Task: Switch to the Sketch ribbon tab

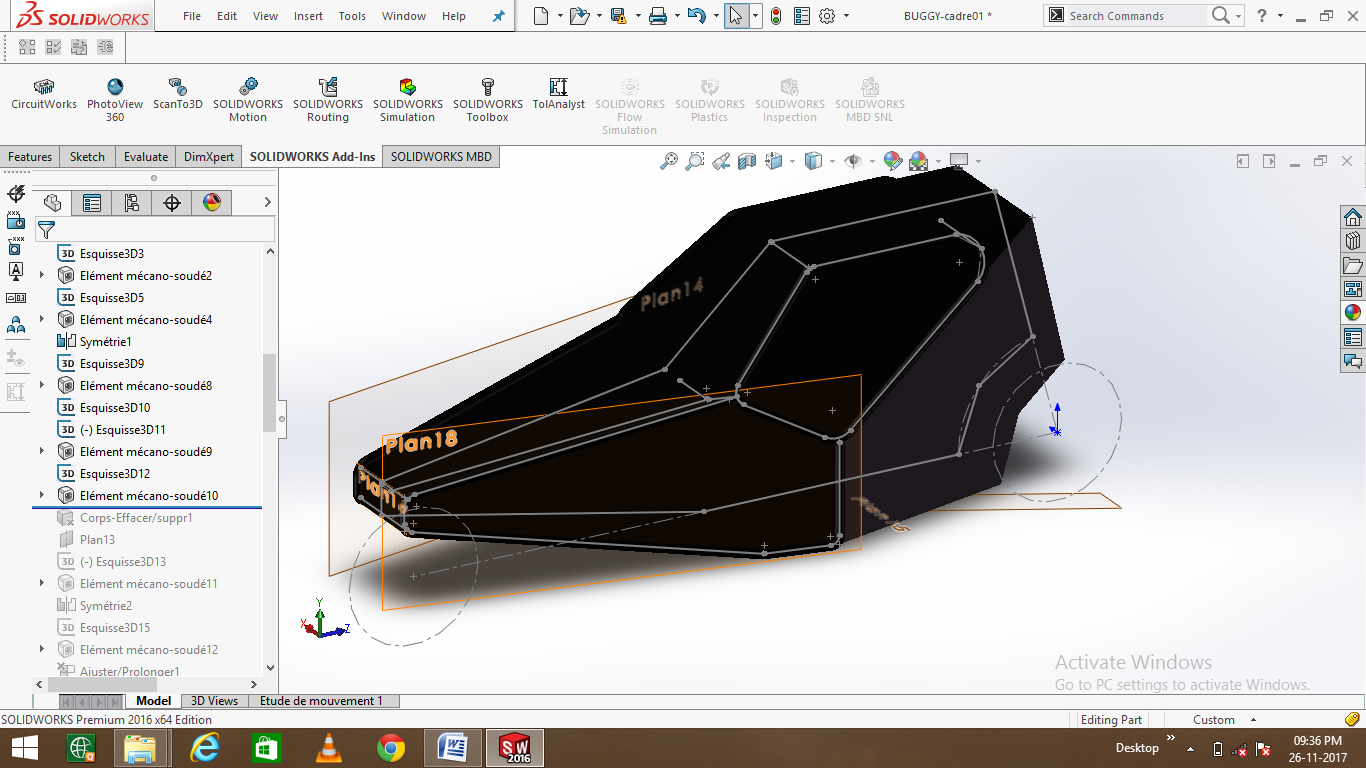Action: pos(86,156)
